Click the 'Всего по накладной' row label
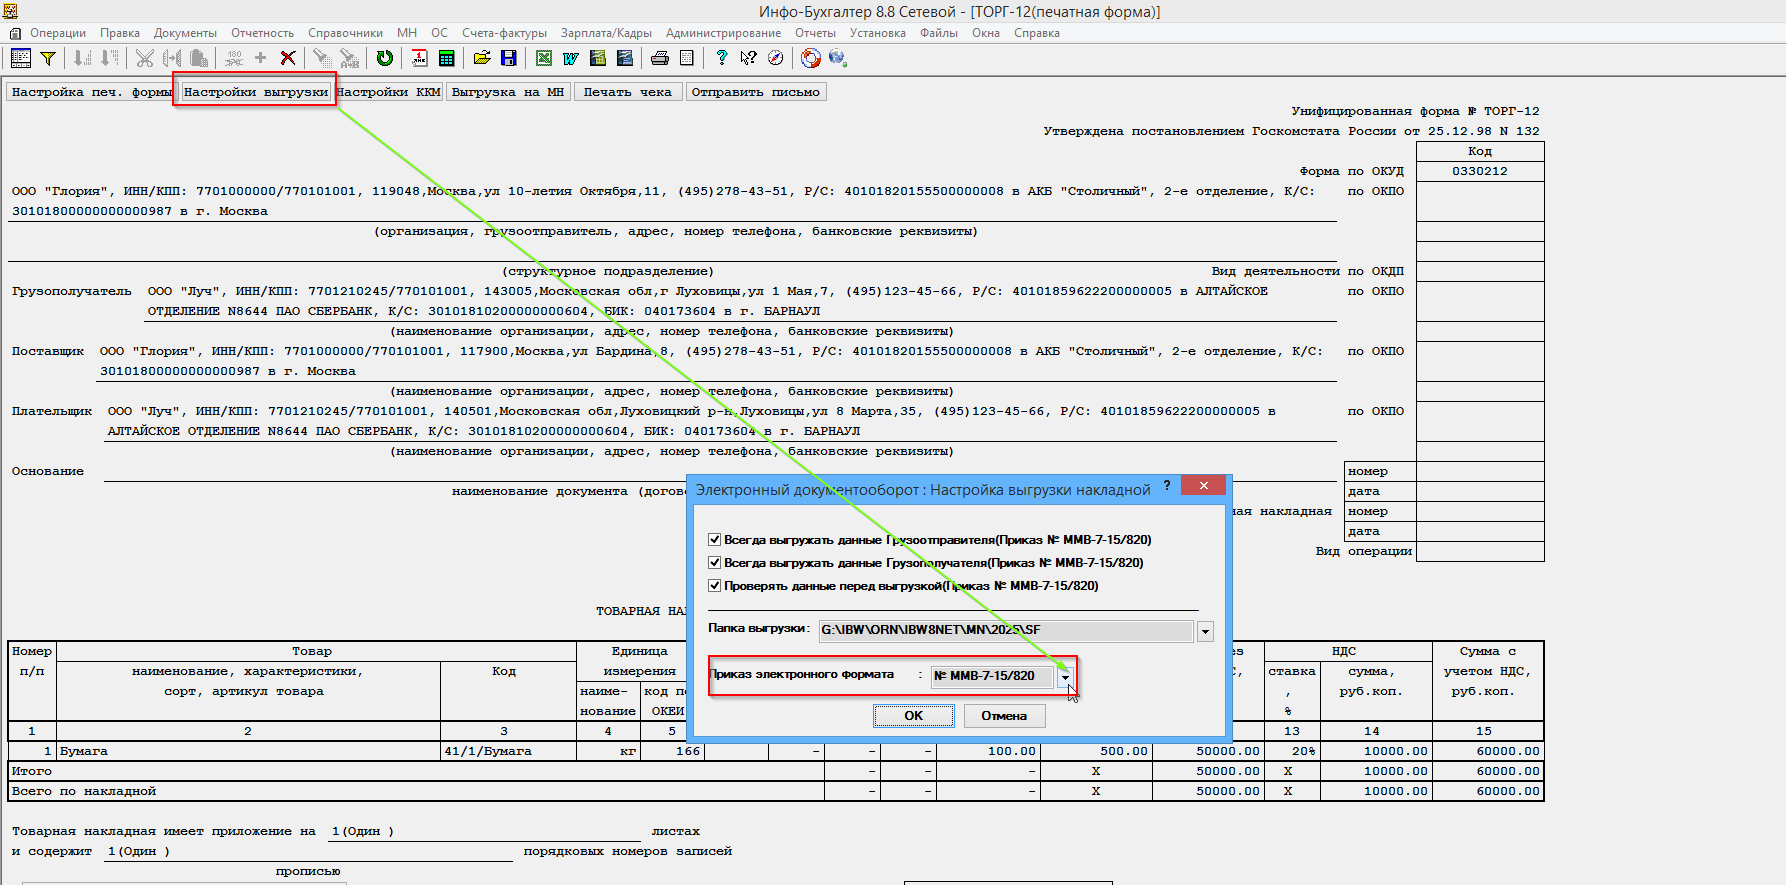The height and width of the screenshot is (885, 1786). coord(84,791)
